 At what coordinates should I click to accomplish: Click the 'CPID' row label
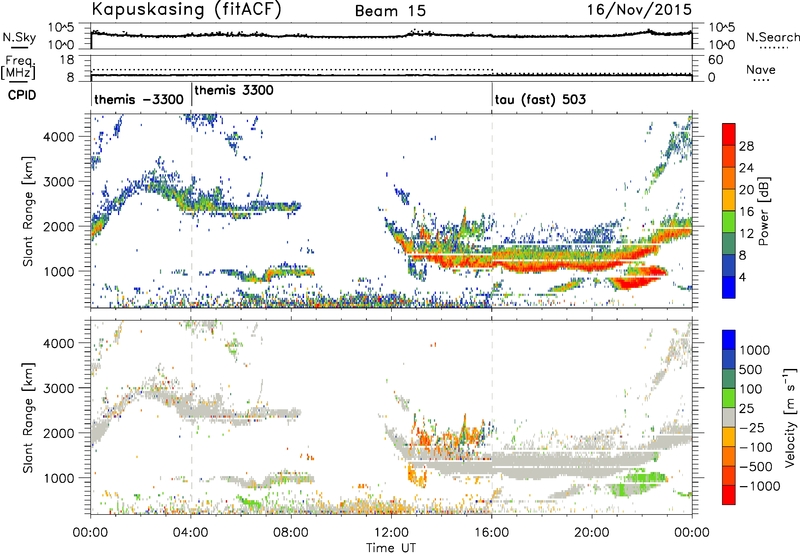[22, 95]
